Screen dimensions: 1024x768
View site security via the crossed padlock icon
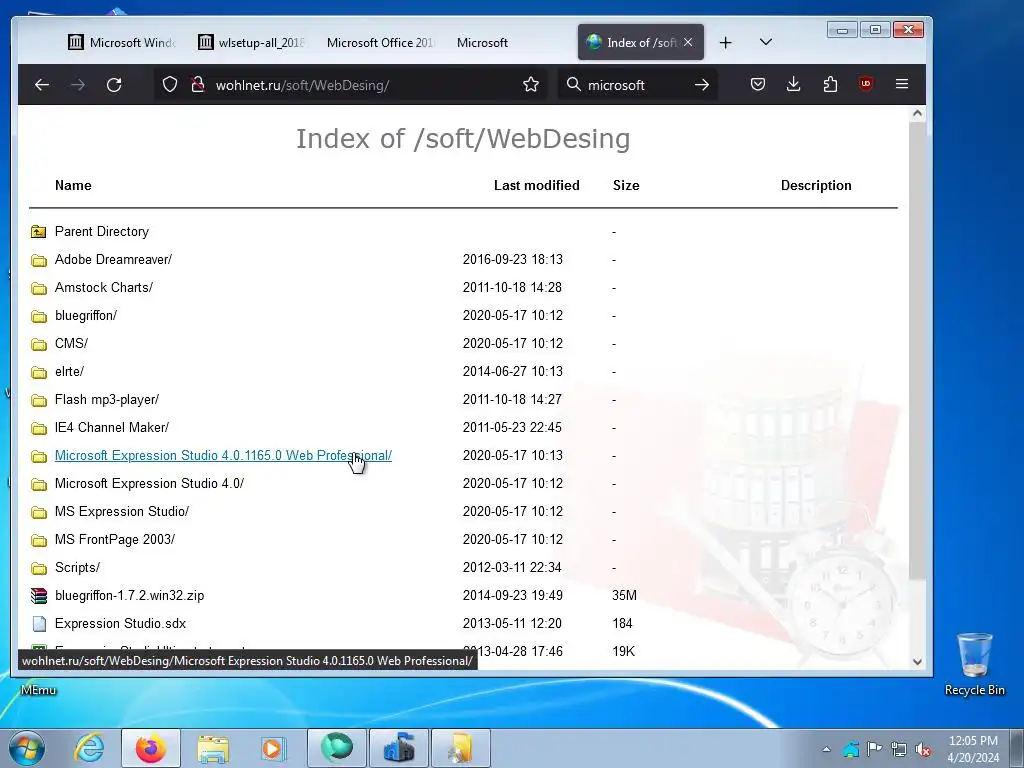click(198, 85)
